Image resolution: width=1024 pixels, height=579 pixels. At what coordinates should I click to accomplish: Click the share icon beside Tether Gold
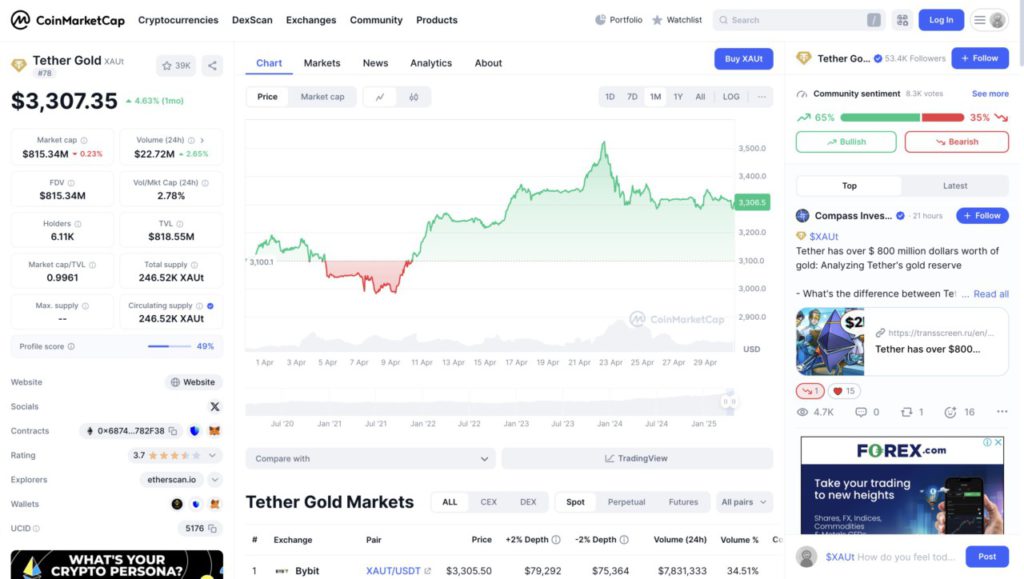click(212, 66)
